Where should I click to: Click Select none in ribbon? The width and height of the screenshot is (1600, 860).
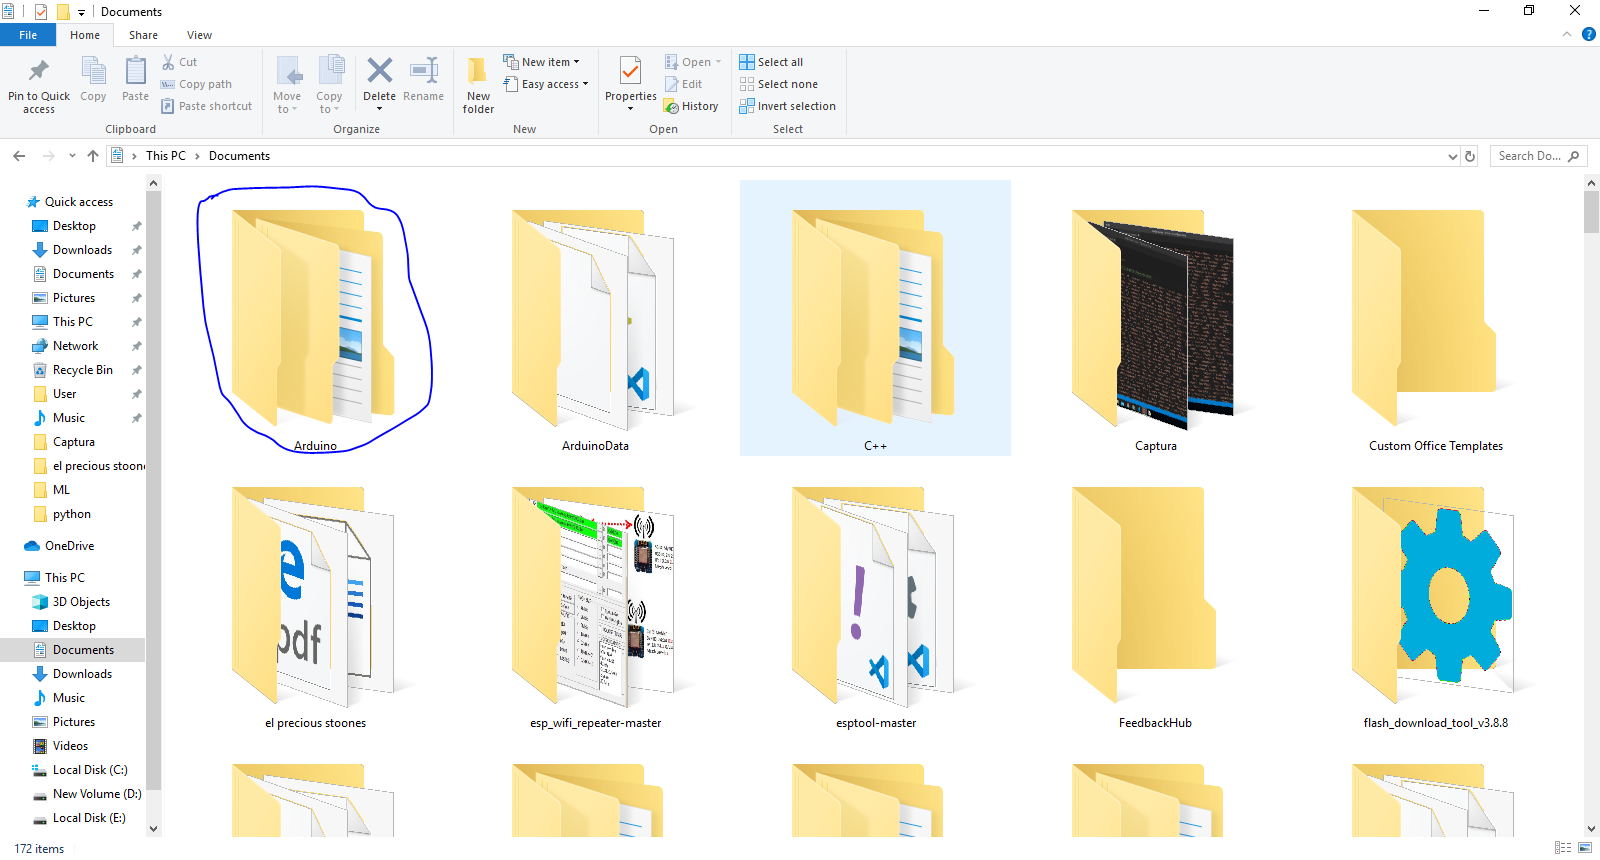pos(778,84)
